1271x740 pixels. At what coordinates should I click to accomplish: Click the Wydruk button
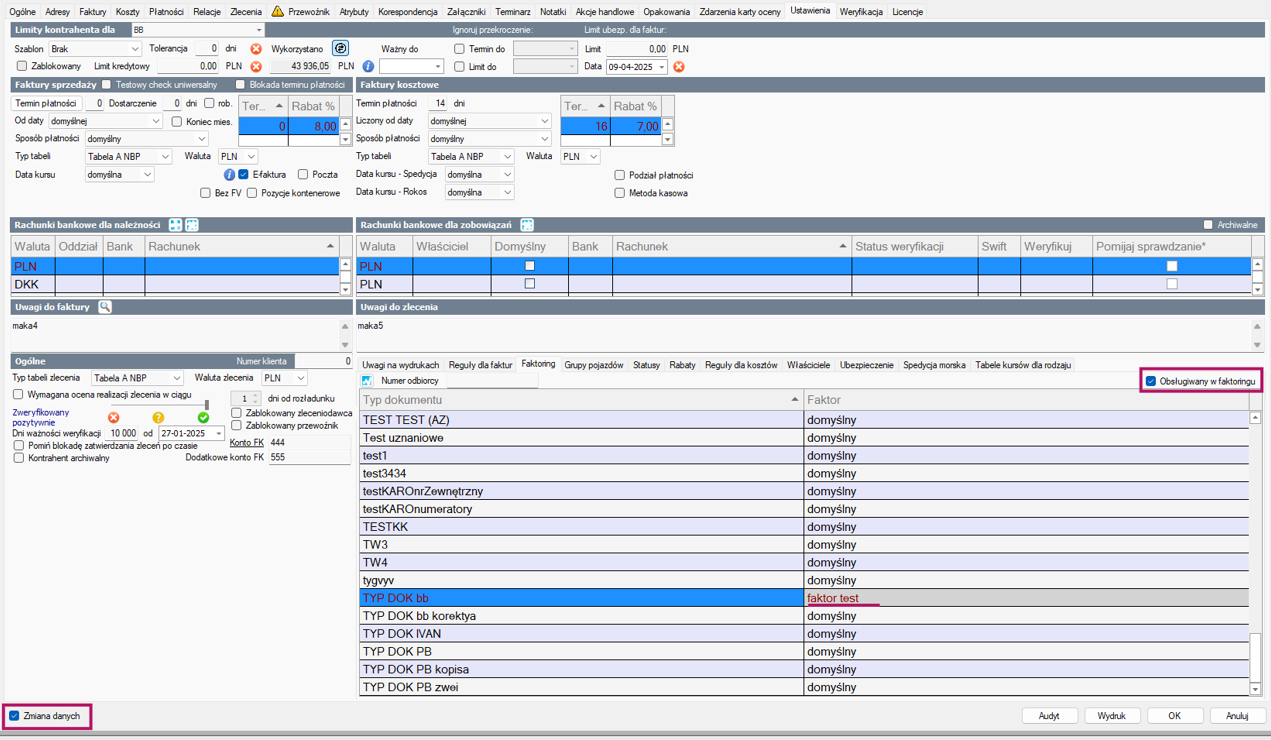tap(1112, 716)
